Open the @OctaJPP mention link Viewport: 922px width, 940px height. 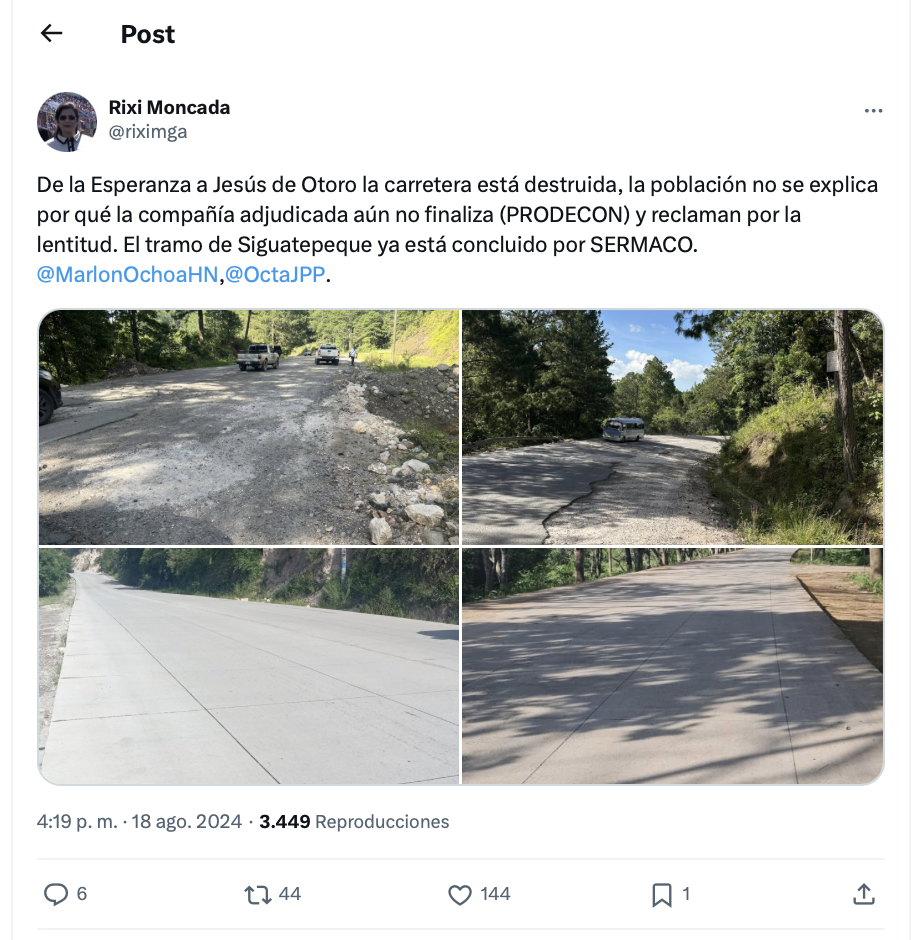[x=275, y=274]
